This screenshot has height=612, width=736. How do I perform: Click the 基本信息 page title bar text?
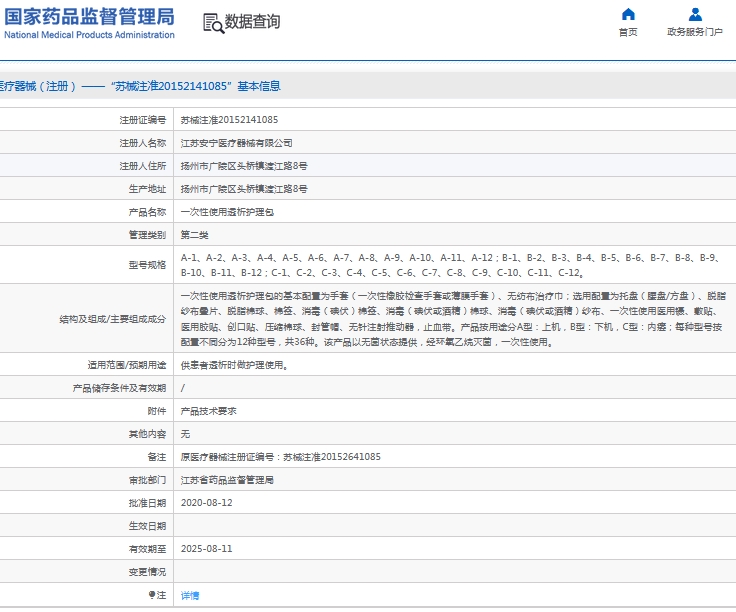click(139, 86)
